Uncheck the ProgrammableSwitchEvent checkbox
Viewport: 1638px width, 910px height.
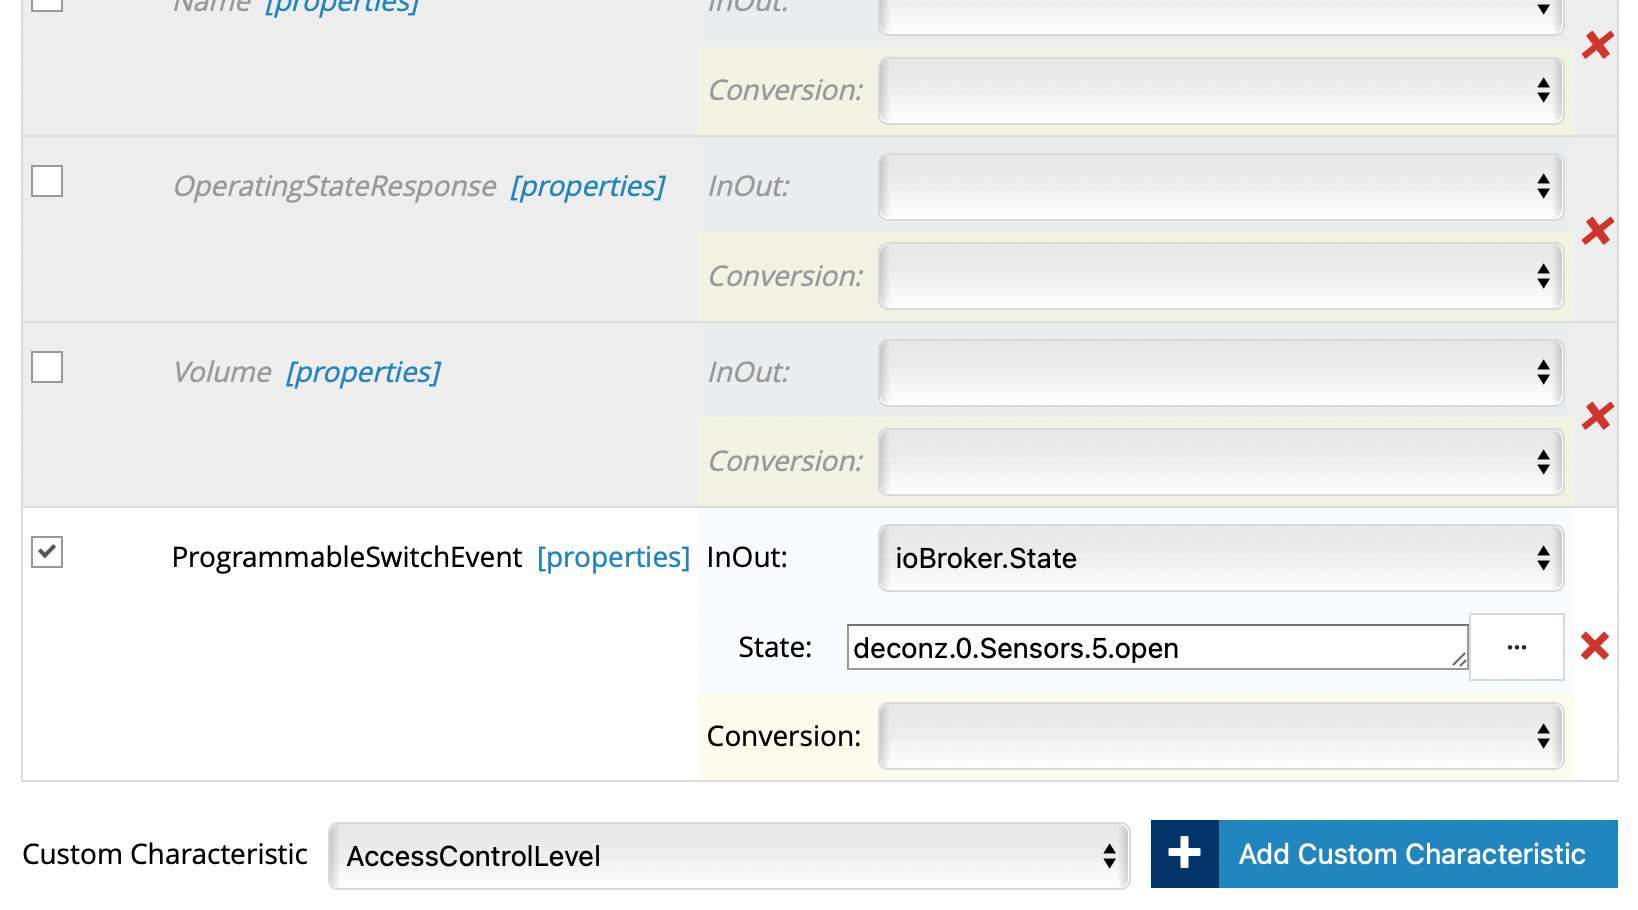47,552
